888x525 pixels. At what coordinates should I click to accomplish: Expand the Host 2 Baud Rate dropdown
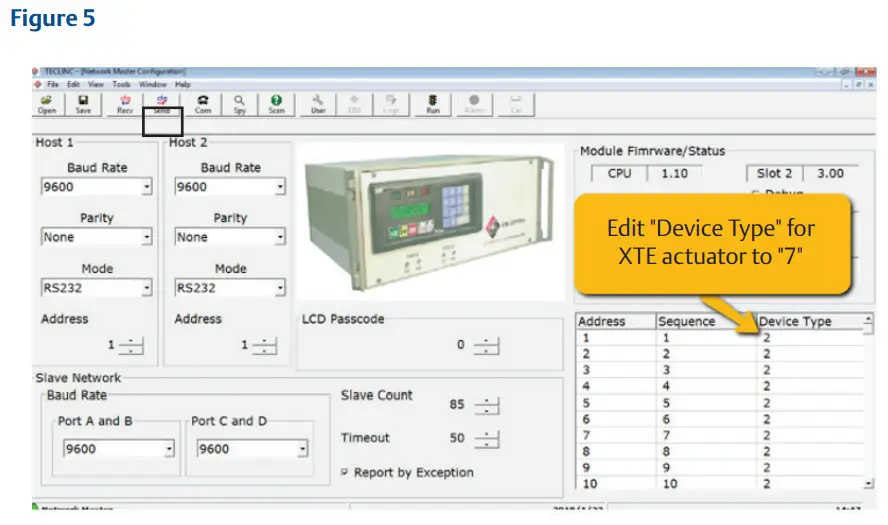point(280,186)
